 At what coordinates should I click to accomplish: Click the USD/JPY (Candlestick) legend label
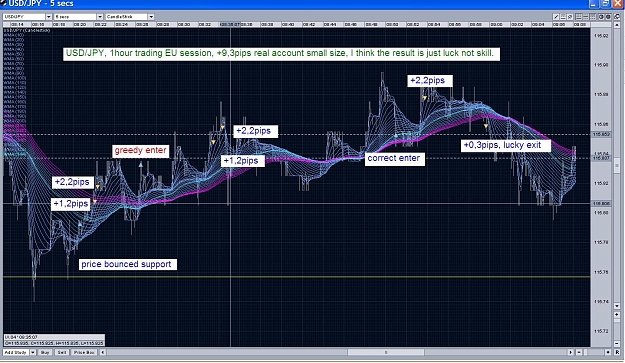(x=26, y=30)
